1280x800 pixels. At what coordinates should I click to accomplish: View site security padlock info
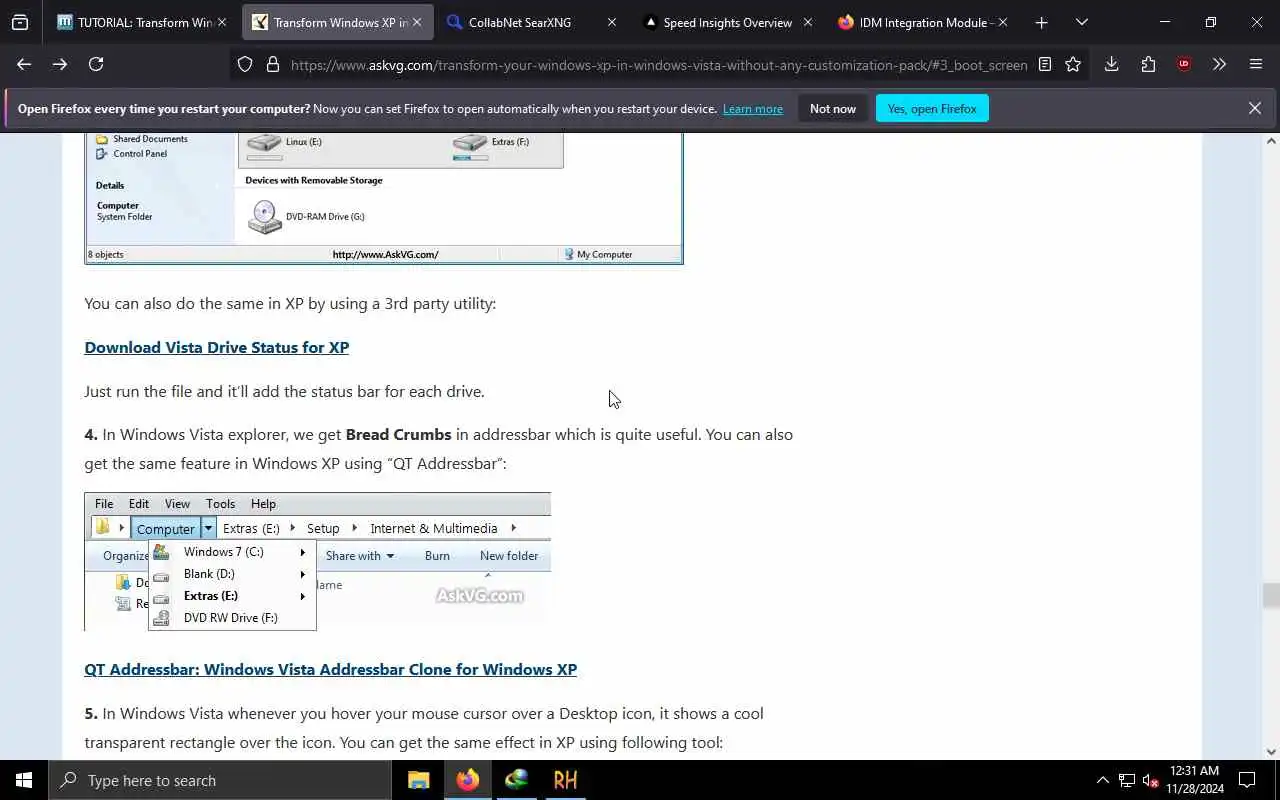click(x=272, y=64)
